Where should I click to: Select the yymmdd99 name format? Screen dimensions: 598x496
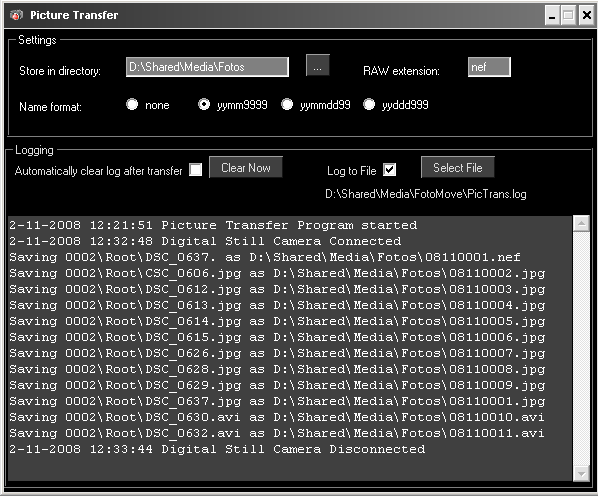[287, 104]
